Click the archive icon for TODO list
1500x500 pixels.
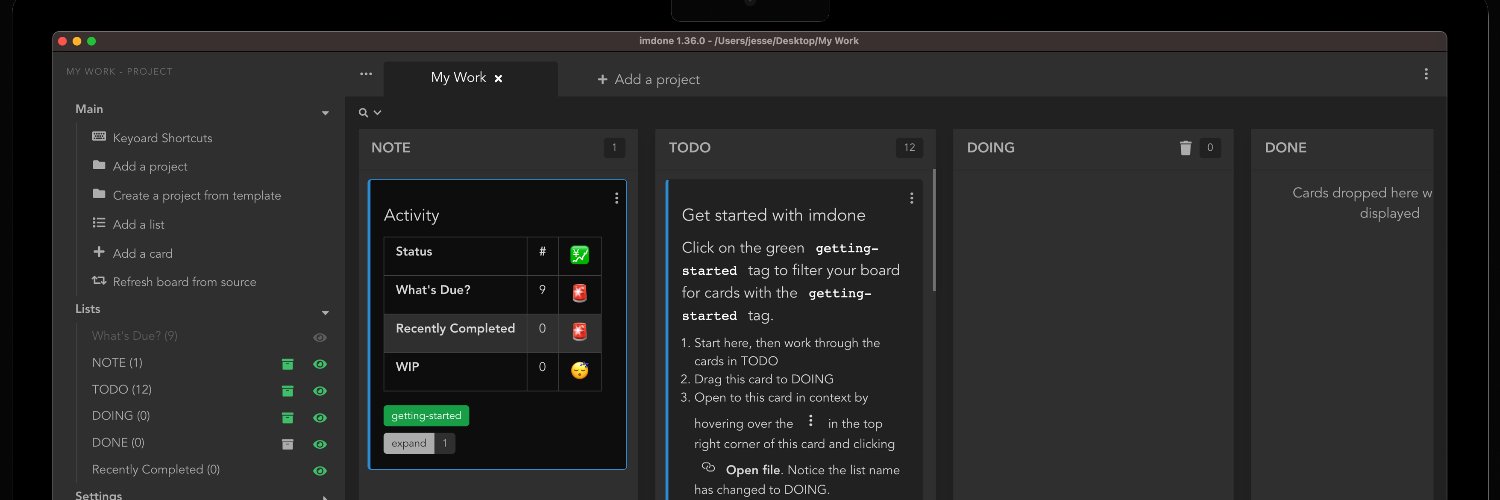click(x=288, y=391)
